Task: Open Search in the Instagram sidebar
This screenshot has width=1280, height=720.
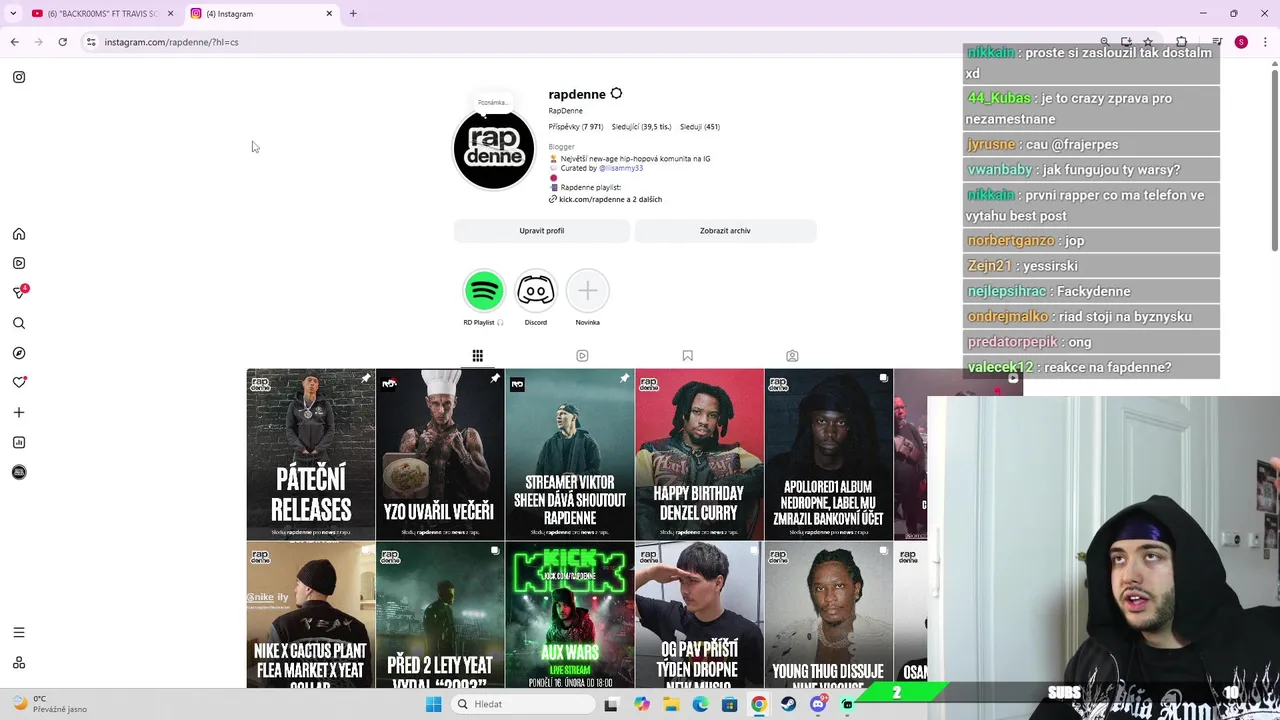Action: click(19, 323)
